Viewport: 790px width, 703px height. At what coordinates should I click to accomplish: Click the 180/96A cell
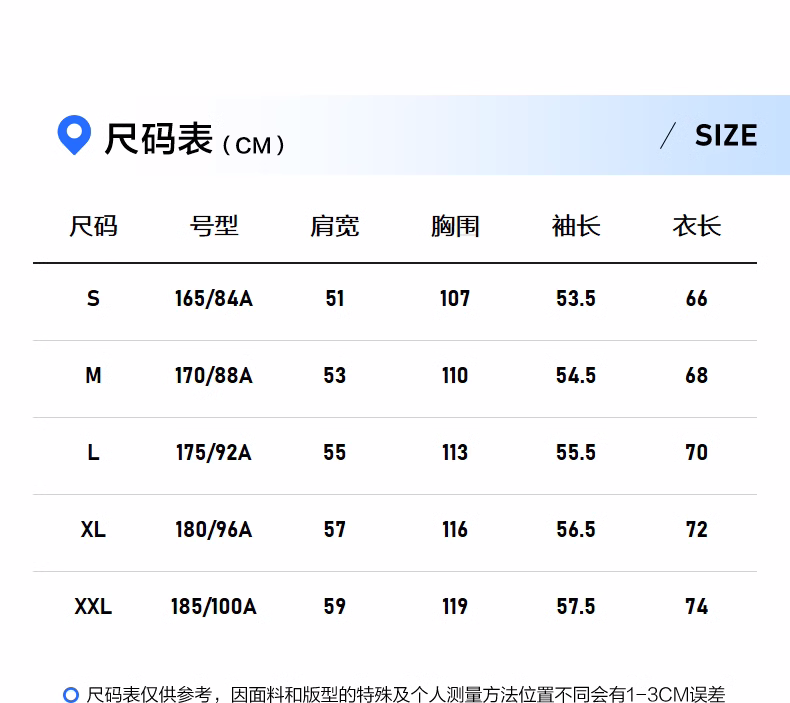tap(214, 529)
